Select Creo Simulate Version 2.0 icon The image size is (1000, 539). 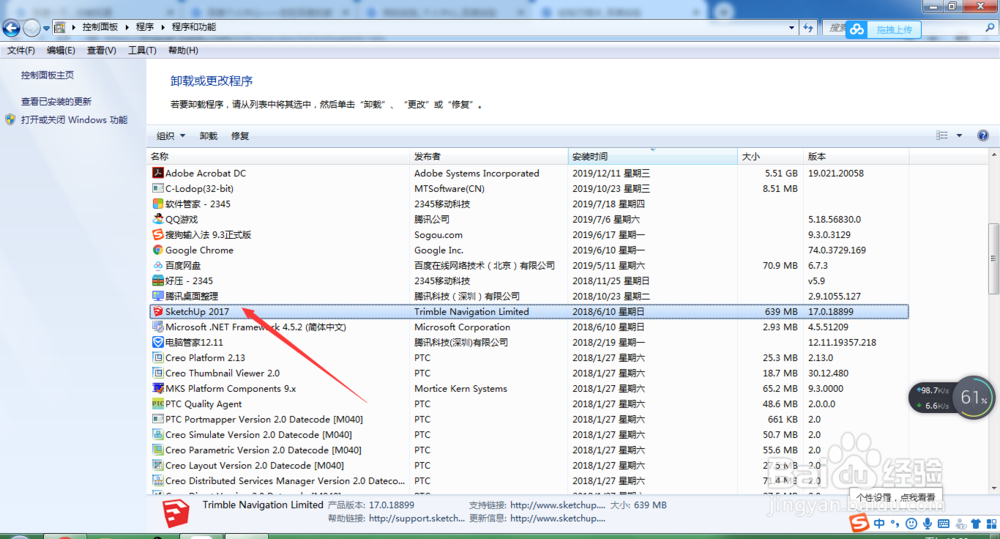pyautogui.click(x=158, y=434)
